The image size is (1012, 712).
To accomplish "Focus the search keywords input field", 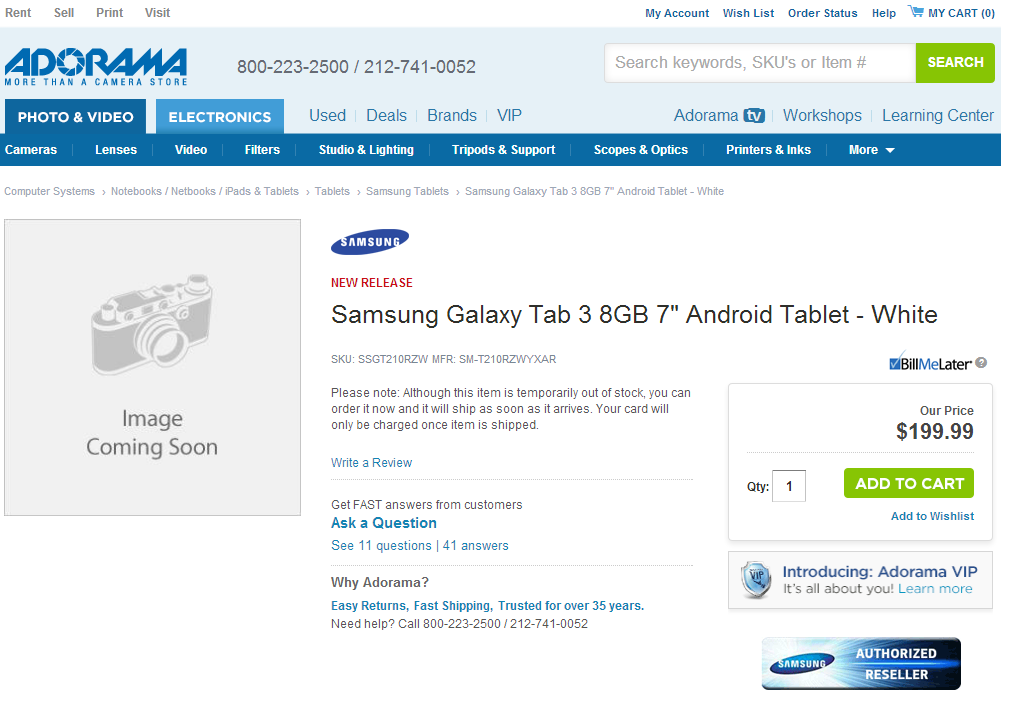I will point(760,63).
